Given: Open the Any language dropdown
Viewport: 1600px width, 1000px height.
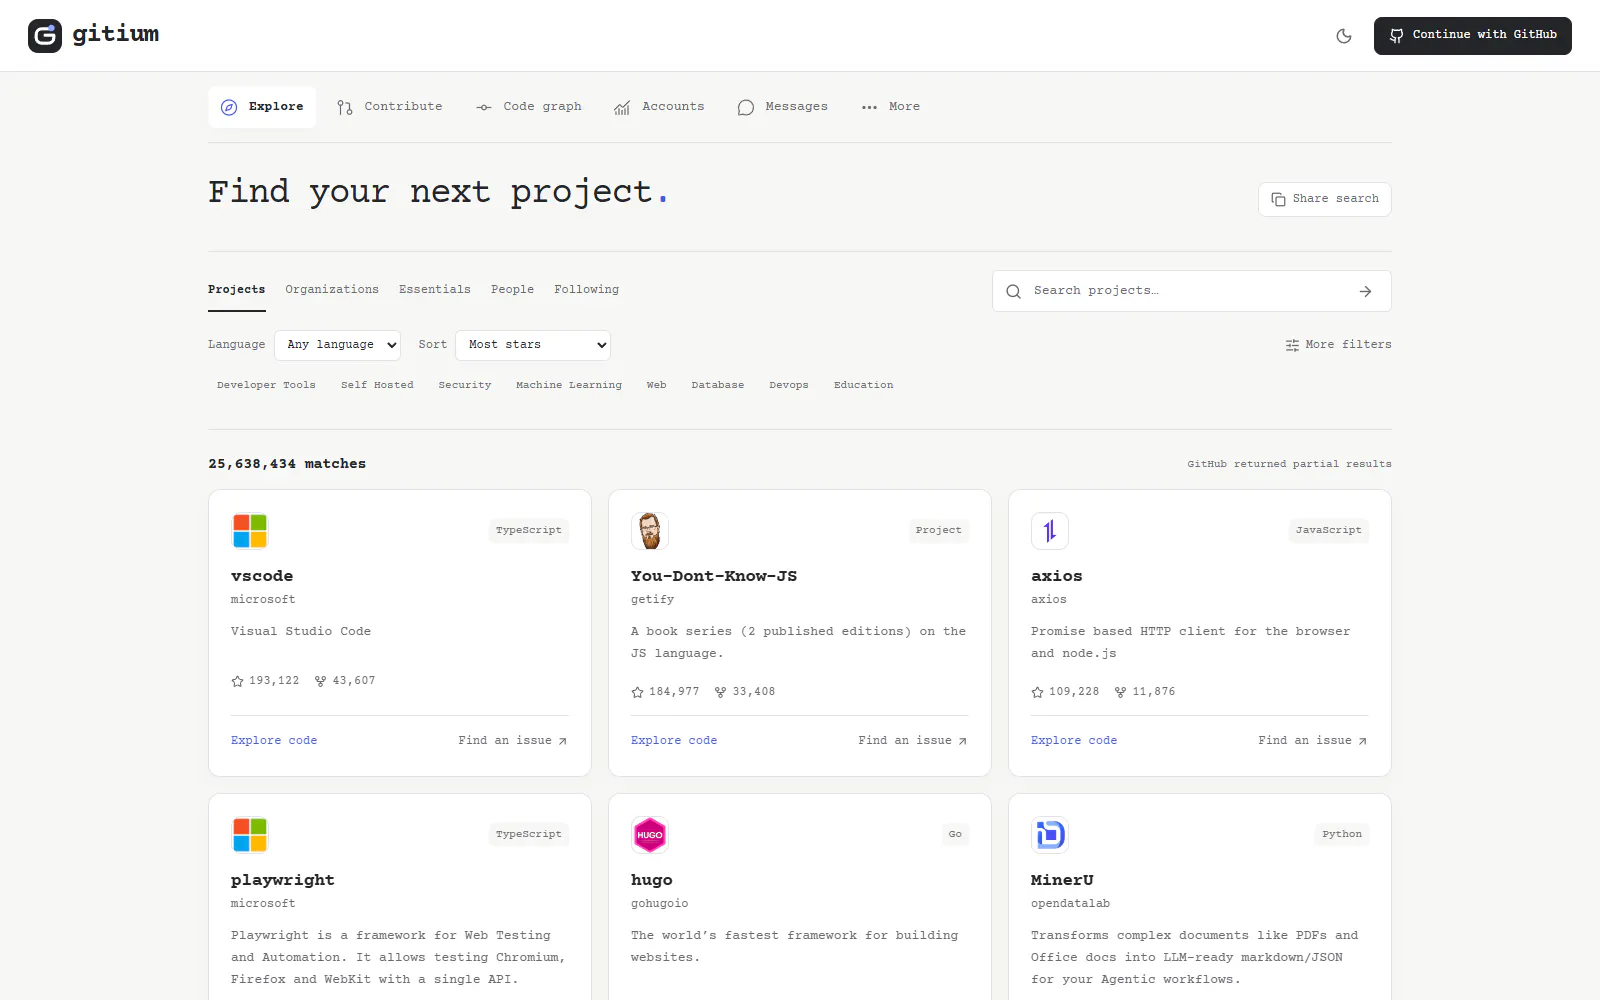Looking at the screenshot, I should click(x=338, y=345).
